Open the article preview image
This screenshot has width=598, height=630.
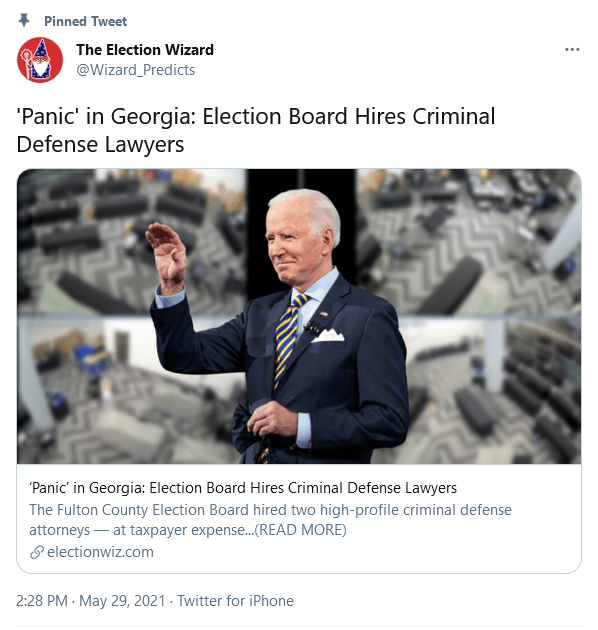click(299, 316)
